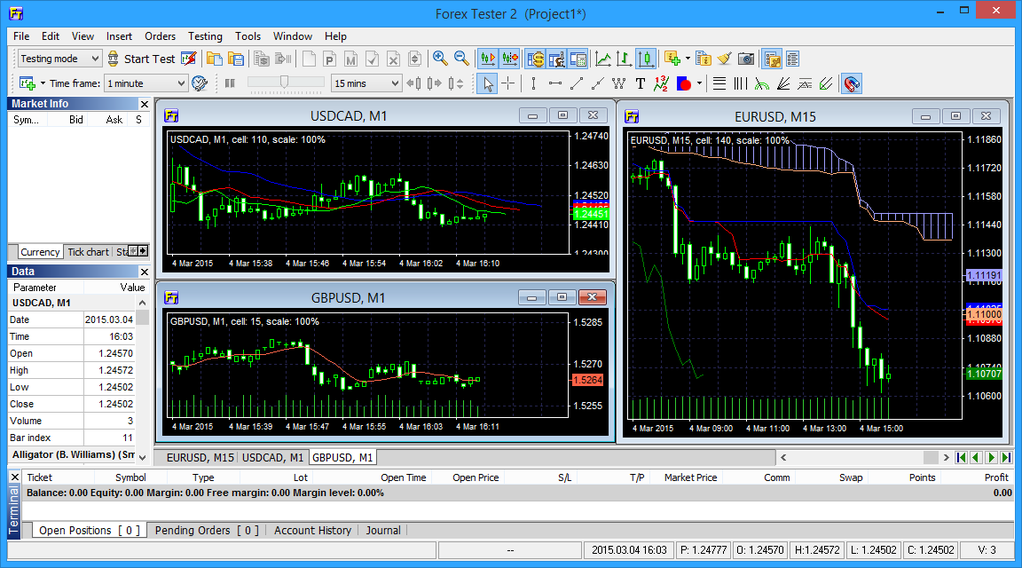The image size is (1022, 568).
Task: Click the shapes tool icon
Action: coord(683,83)
